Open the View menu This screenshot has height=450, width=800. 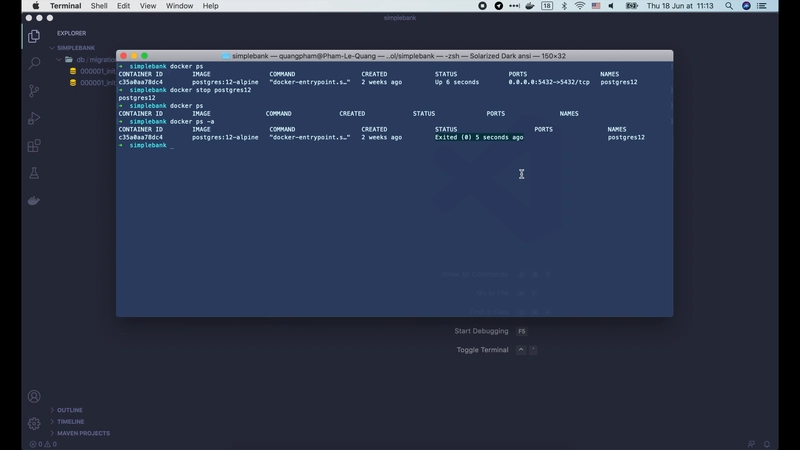coord(147,6)
